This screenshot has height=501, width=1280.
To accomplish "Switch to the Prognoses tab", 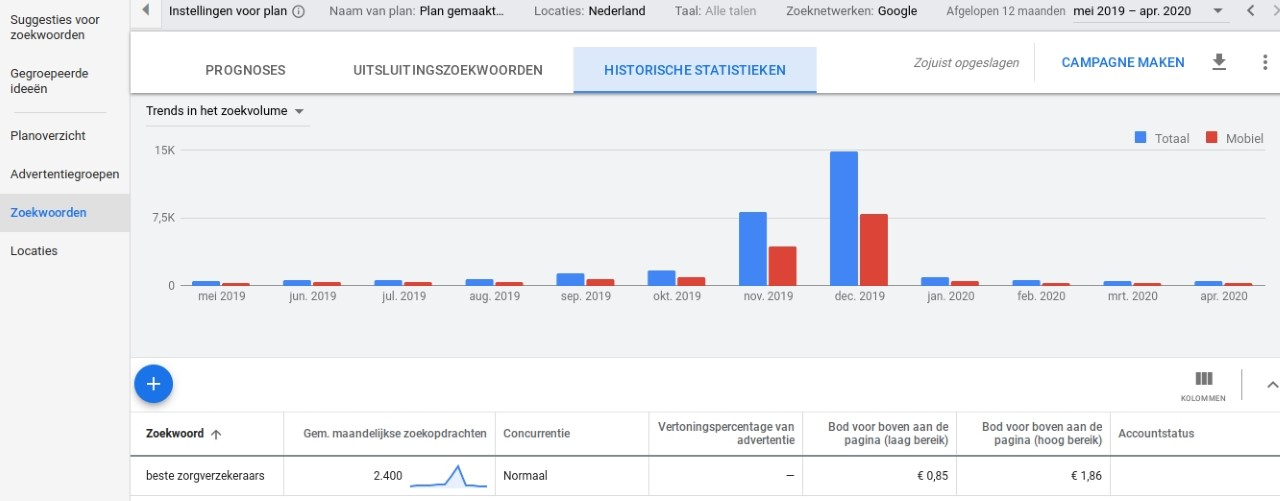I will tap(245, 70).
